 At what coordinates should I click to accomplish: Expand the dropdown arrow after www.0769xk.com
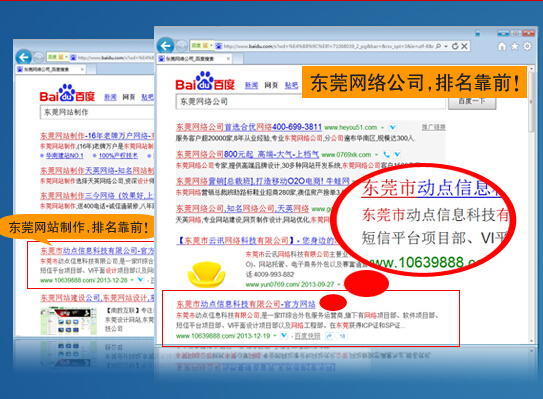376,154
